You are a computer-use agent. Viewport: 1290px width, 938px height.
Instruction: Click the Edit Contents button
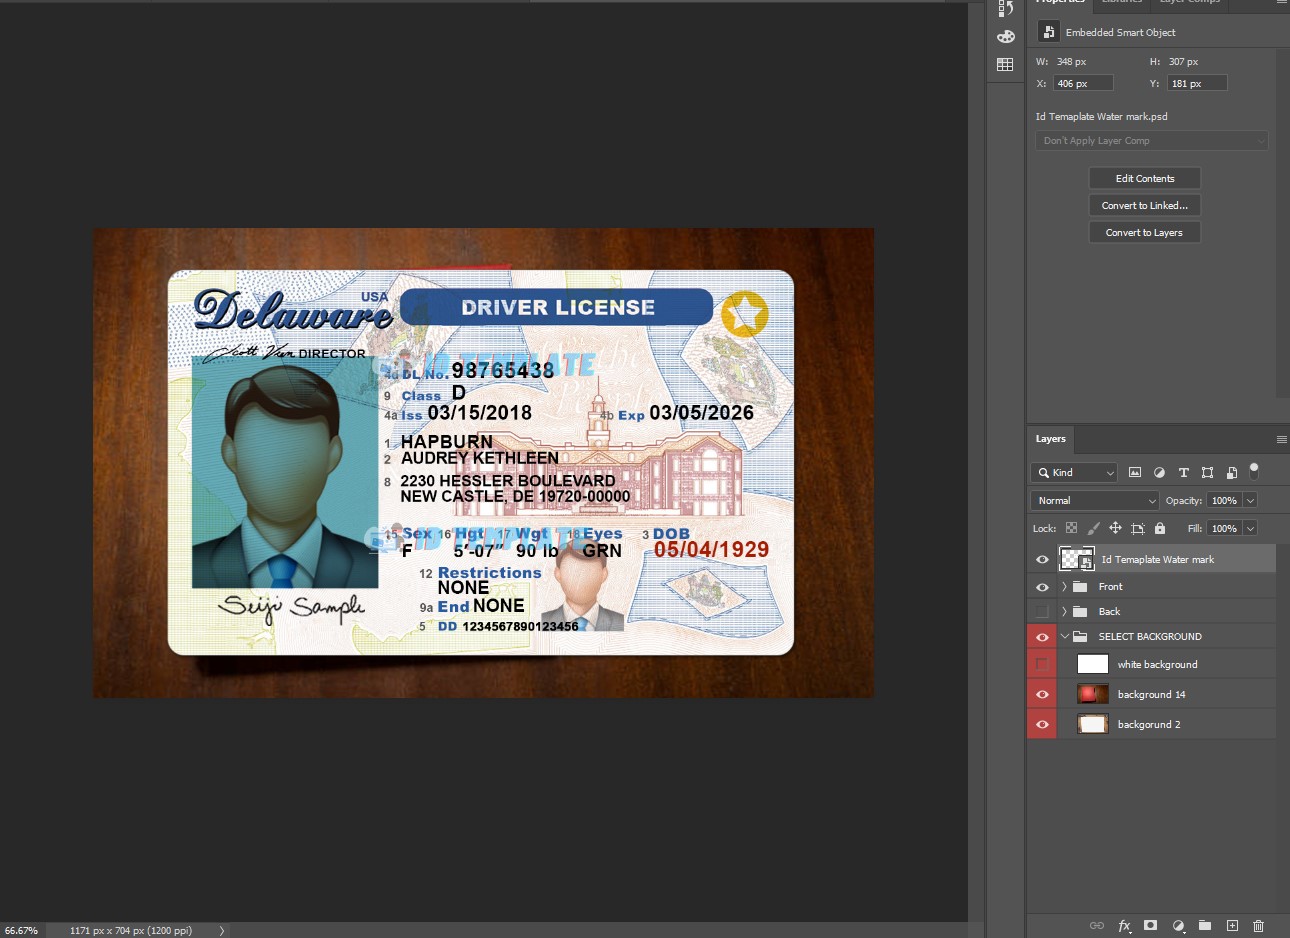[x=1145, y=178]
